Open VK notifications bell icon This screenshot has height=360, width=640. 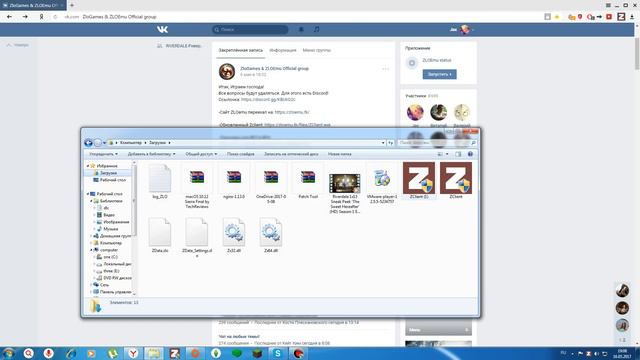(301, 29)
